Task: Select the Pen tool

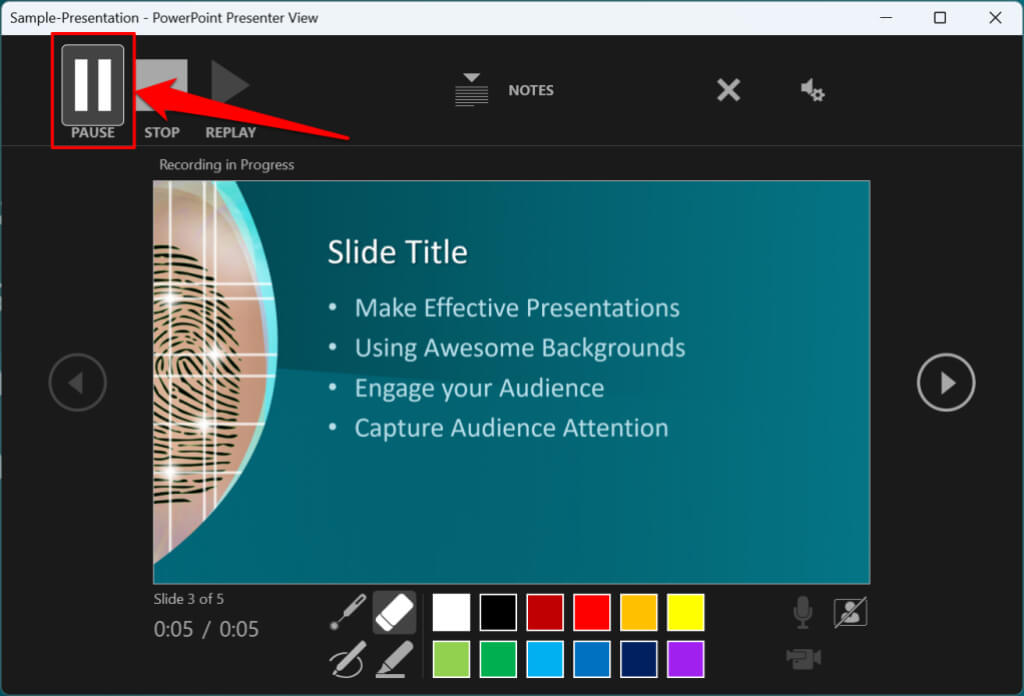Action: (x=348, y=660)
